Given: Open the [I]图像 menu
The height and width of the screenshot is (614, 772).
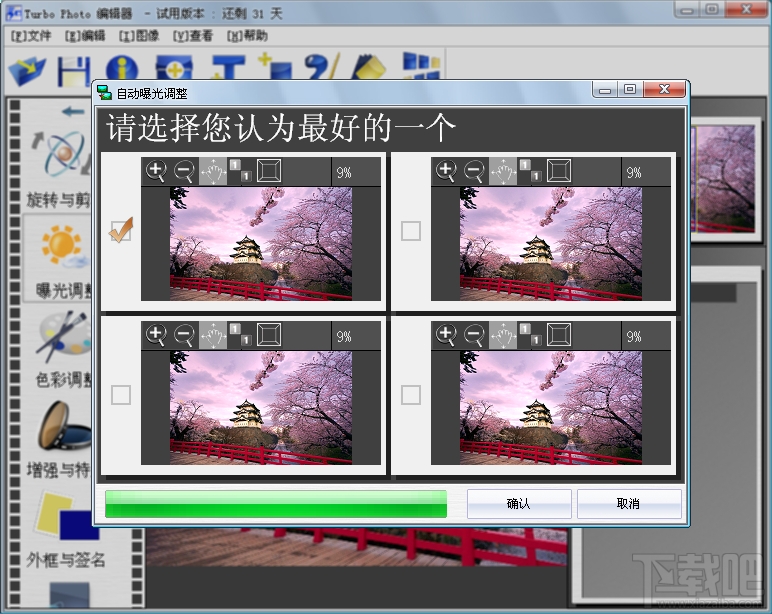Looking at the screenshot, I should [139, 36].
